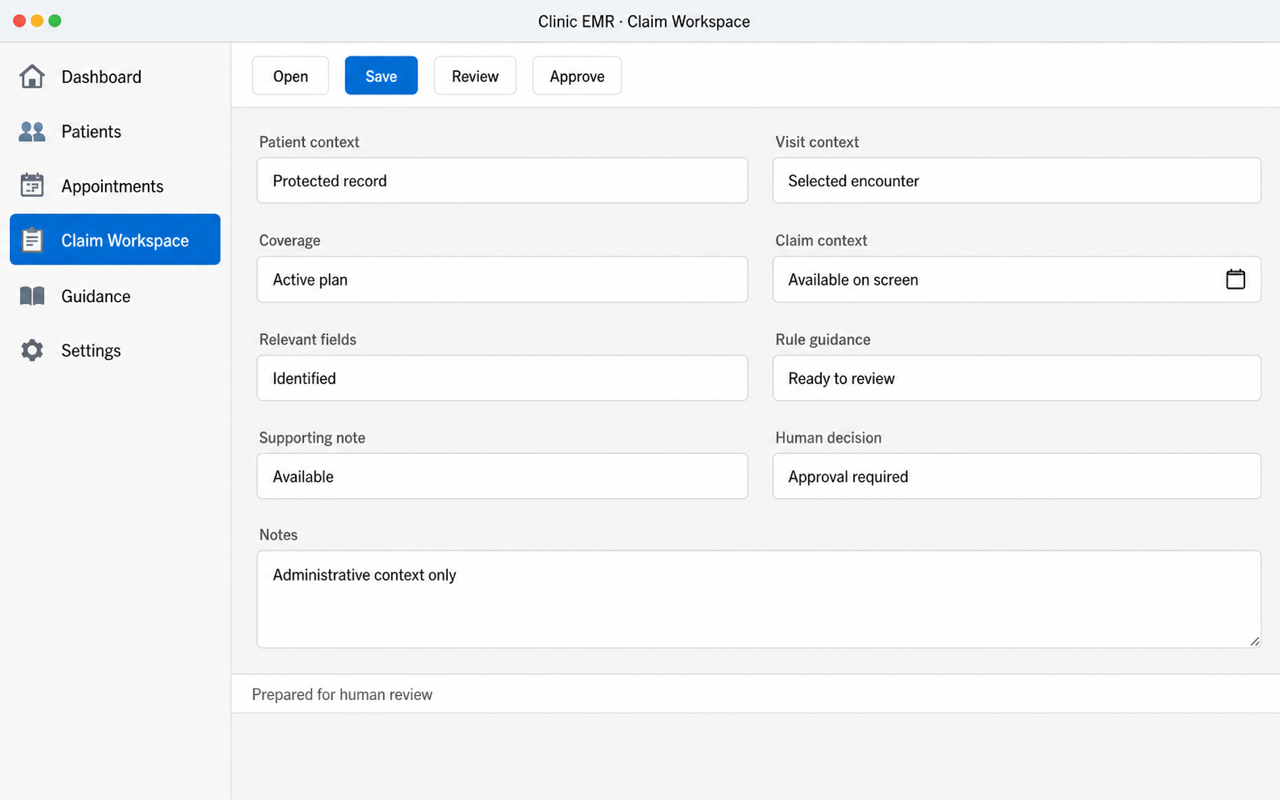The image size is (1280, 800).
Task: Click the 'Relevant fields' label
Action: click(x=308, y=340)
